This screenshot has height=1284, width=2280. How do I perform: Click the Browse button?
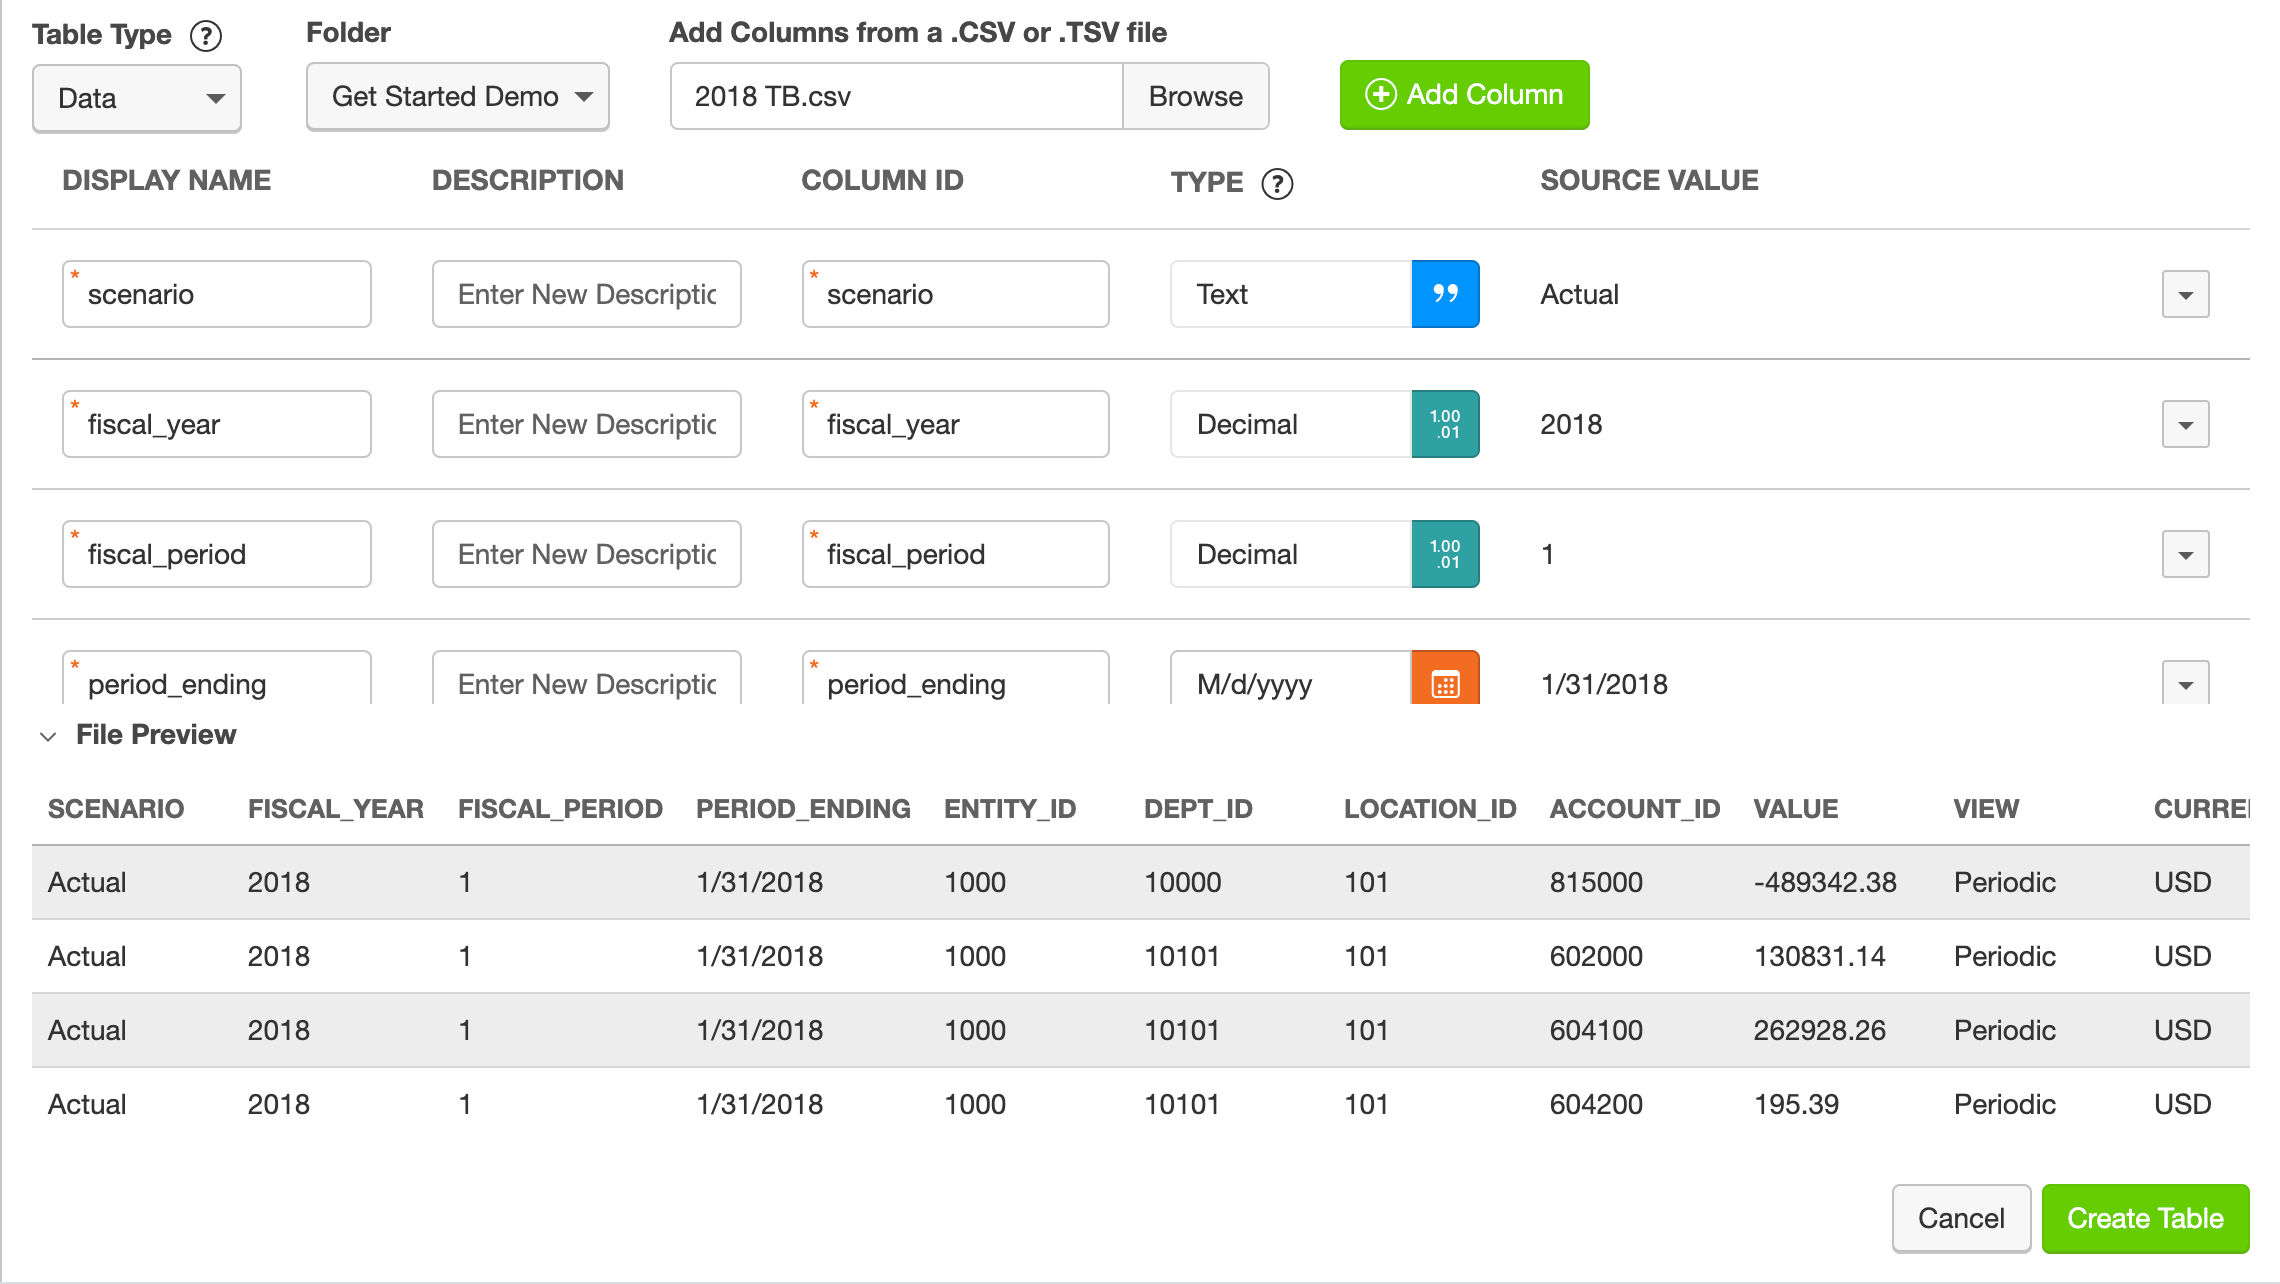1196,96
